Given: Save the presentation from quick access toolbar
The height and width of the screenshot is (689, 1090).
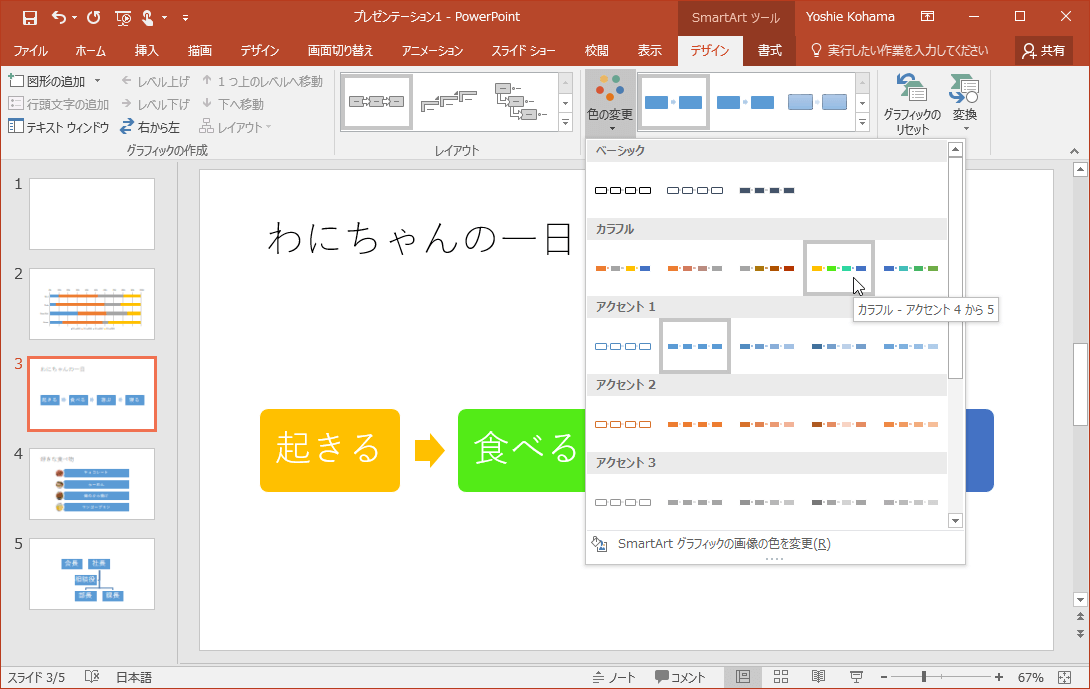Looking at the screenshot, I should (x=29, y=17).
